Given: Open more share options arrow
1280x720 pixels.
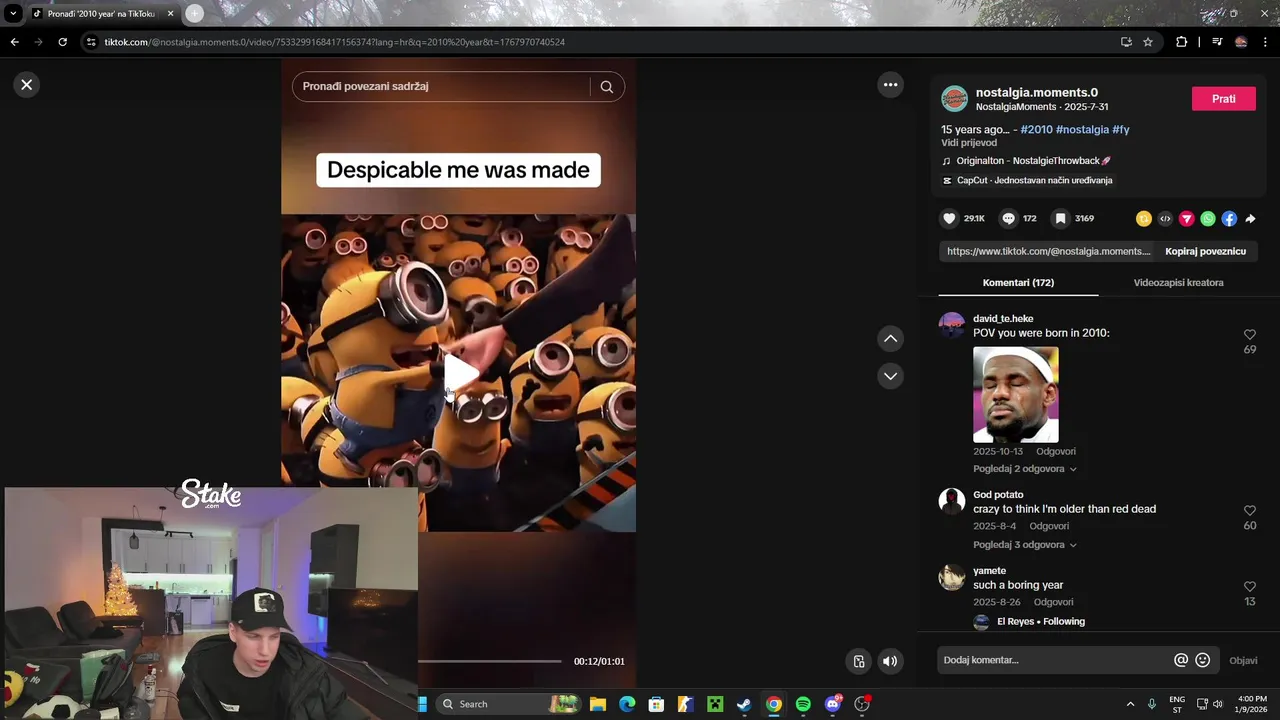Looking at the screenshot, I should tap(1250, 218).
